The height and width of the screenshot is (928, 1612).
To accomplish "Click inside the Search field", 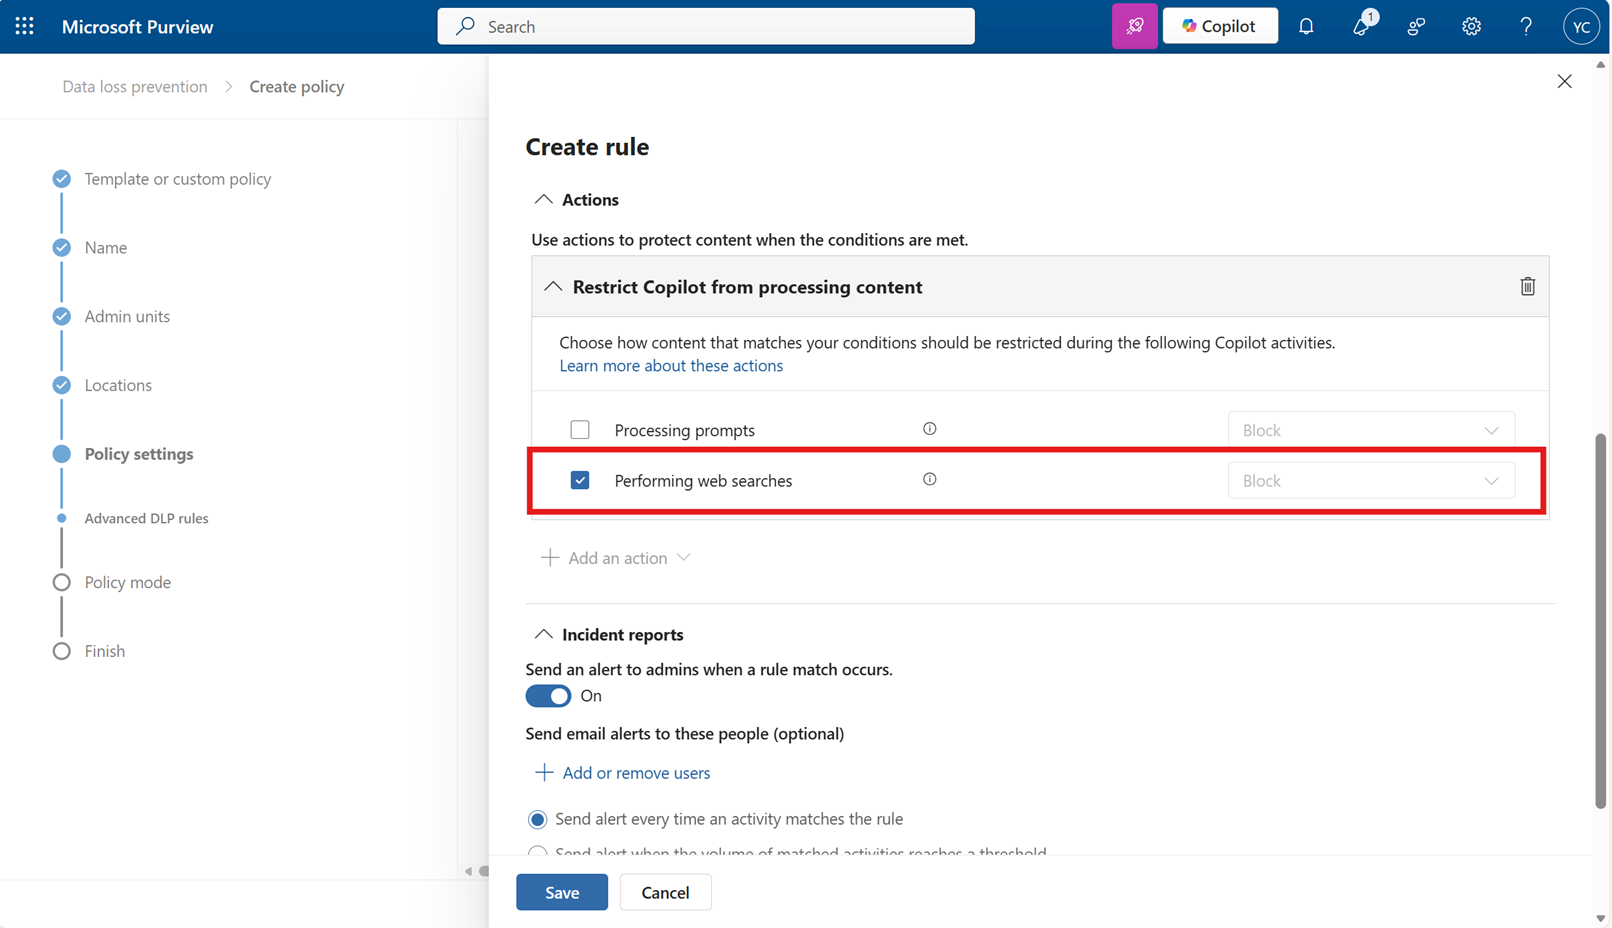I will point(705,26).
